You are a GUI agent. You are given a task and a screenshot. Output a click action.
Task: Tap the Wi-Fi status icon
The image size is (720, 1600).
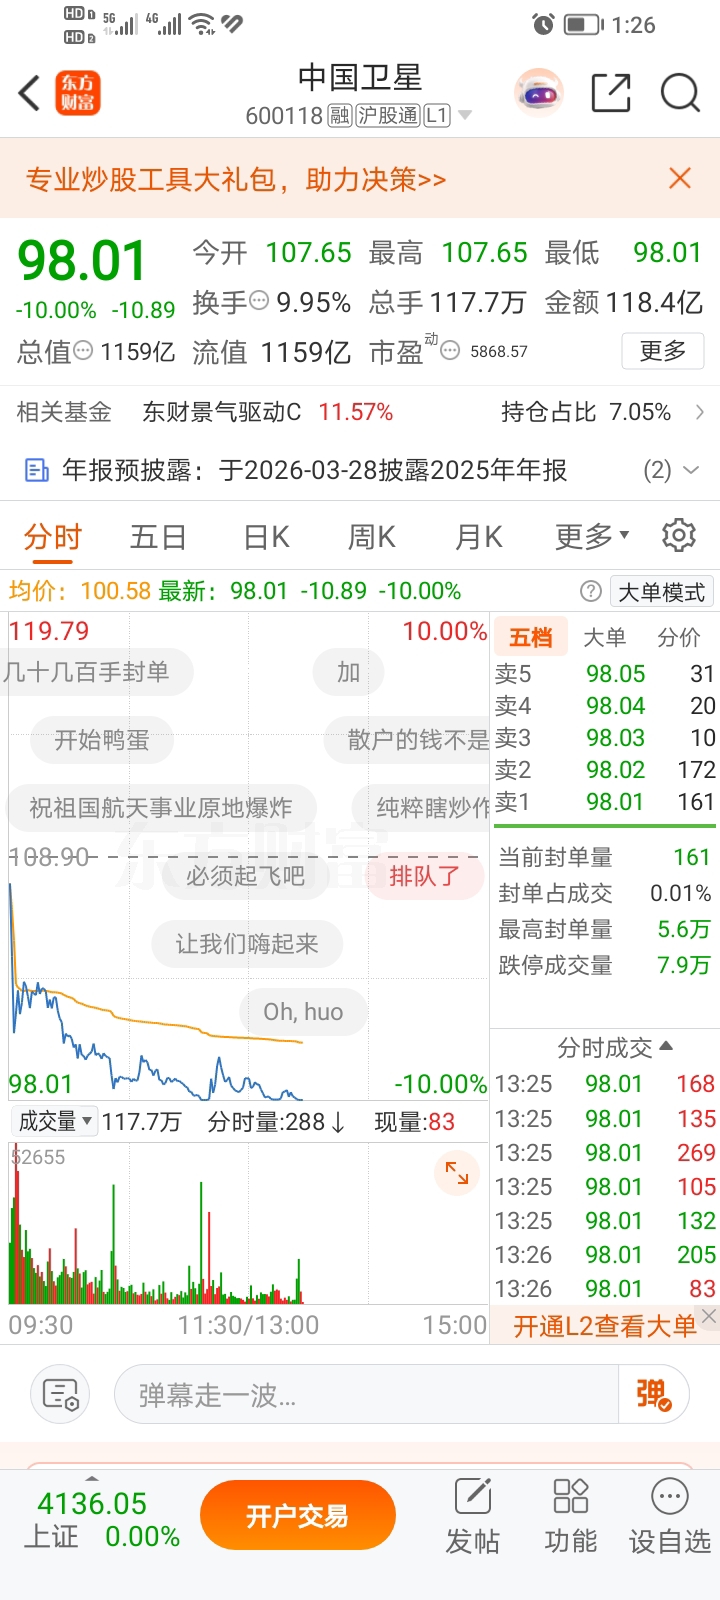[203, 24]
